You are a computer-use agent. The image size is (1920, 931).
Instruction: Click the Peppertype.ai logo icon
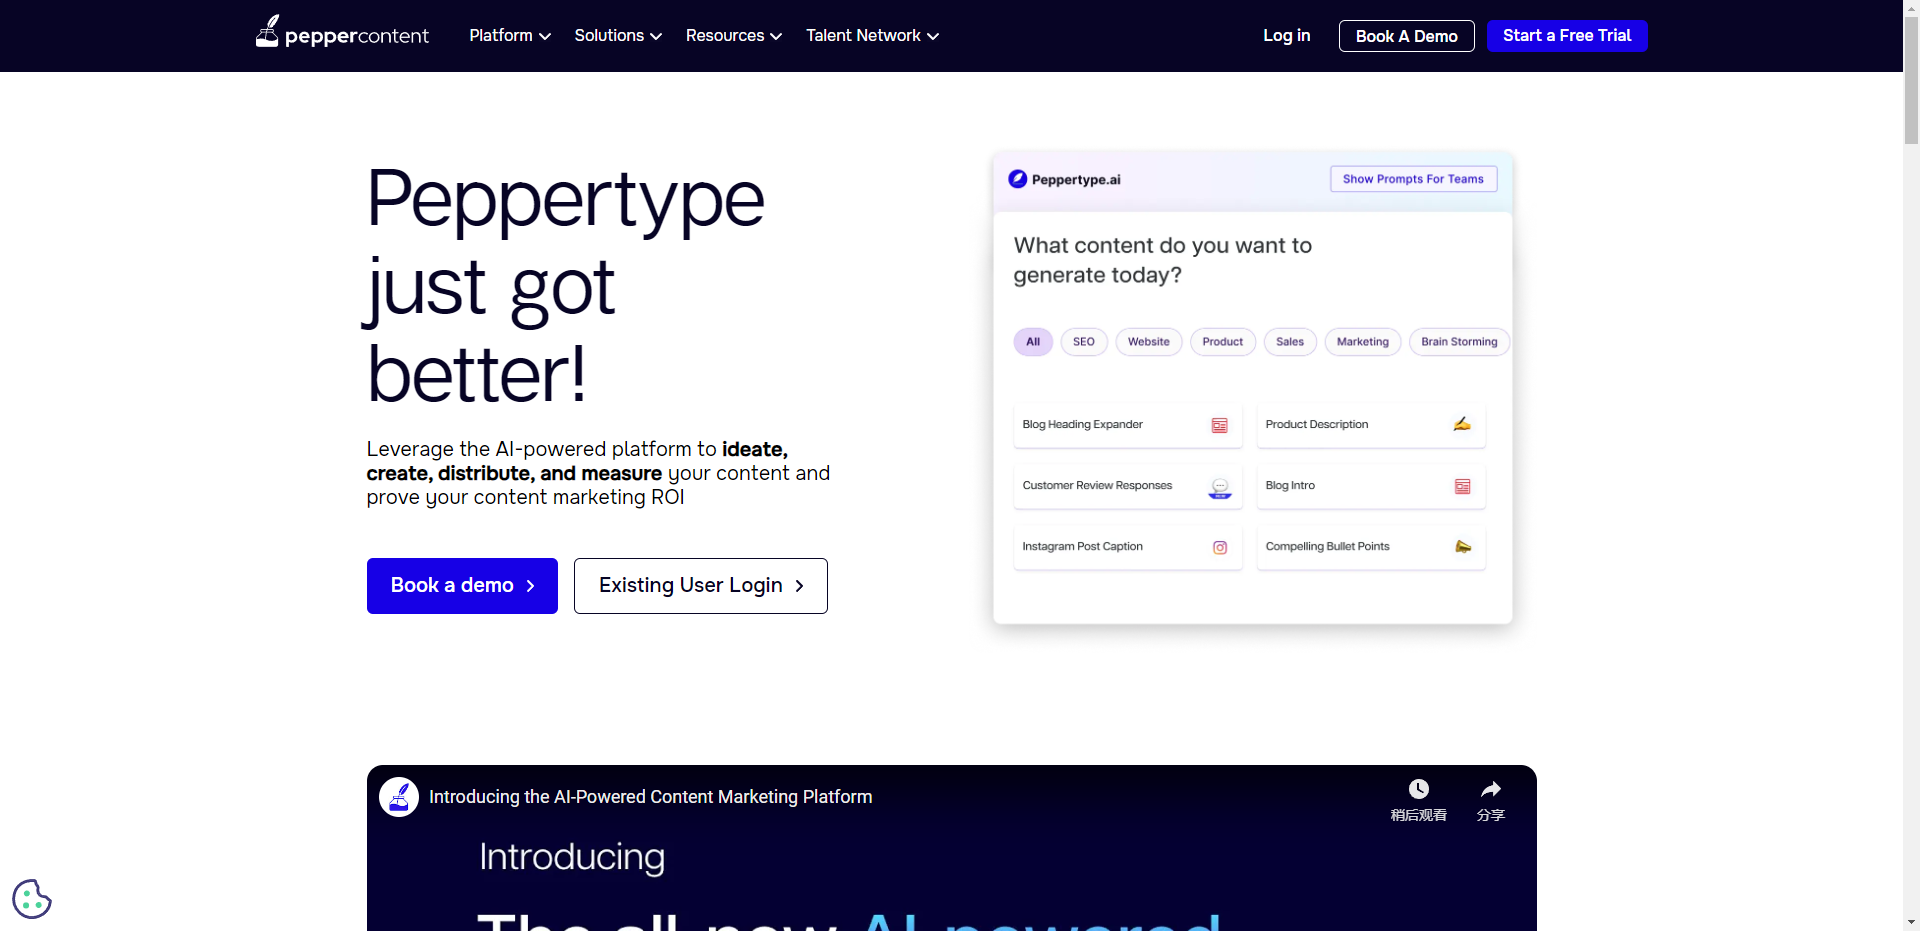pyautogui.click(x=1017, y=179)
